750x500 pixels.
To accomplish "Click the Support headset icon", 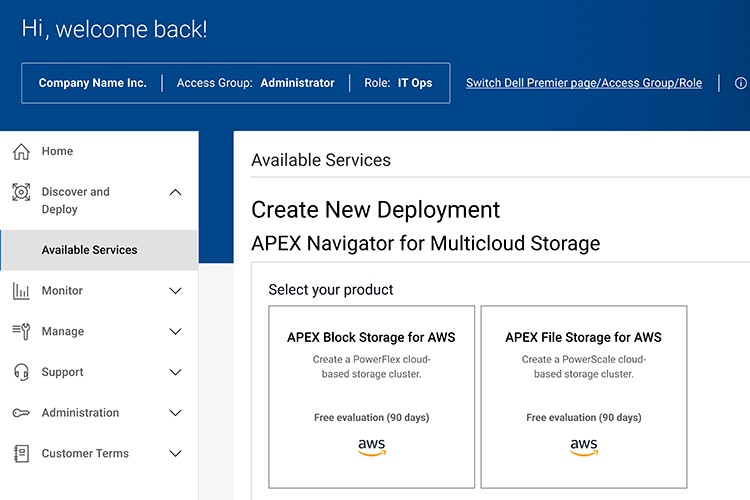I will [21, 372].
